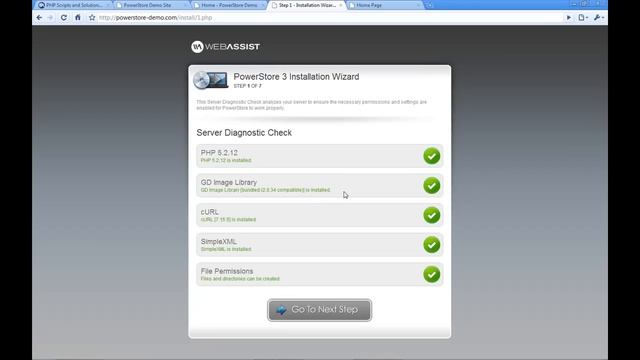
Task: Open the wrench settings menu
Action: pos(599,18)
